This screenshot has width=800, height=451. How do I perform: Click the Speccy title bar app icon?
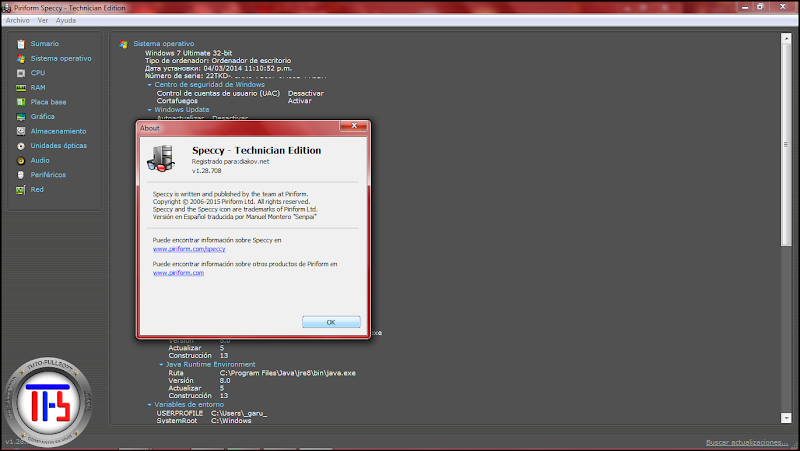click(x=6, y=8)
